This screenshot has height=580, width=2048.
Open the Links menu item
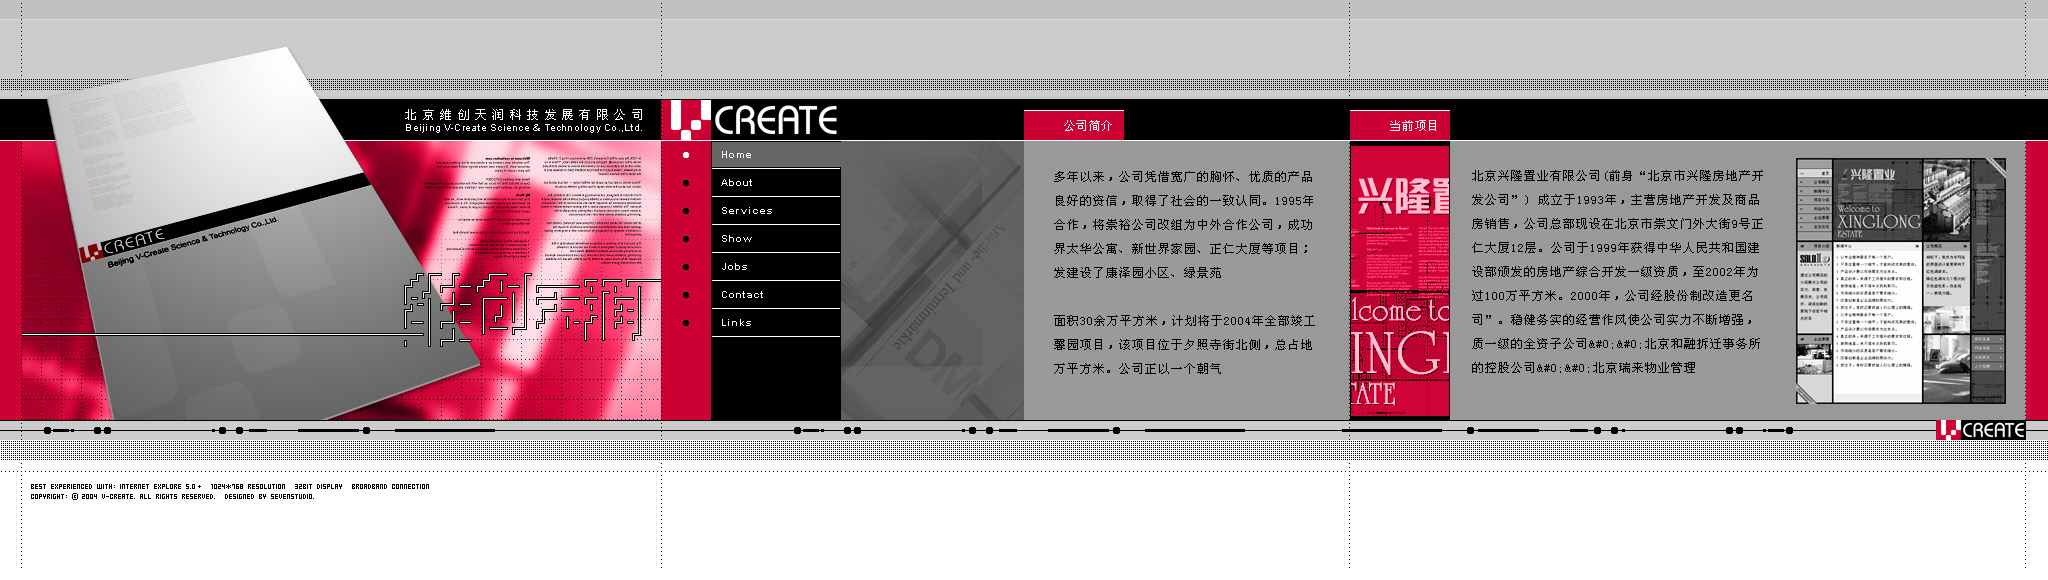[776, 323]
